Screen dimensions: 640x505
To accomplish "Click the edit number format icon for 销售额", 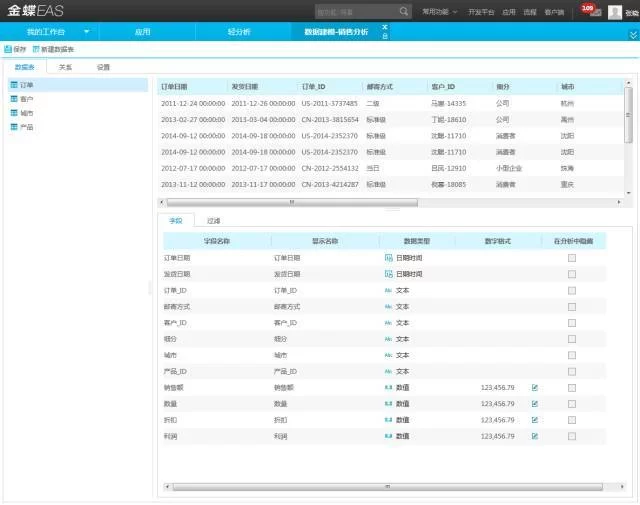I will (535, 387).
